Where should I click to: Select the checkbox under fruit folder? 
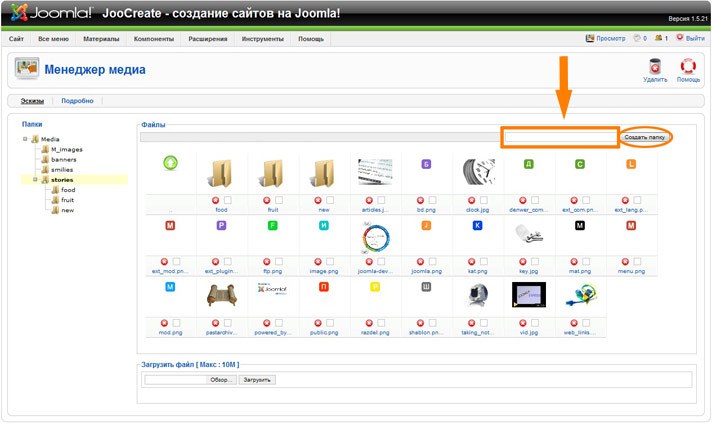click(x=279, y=201)
